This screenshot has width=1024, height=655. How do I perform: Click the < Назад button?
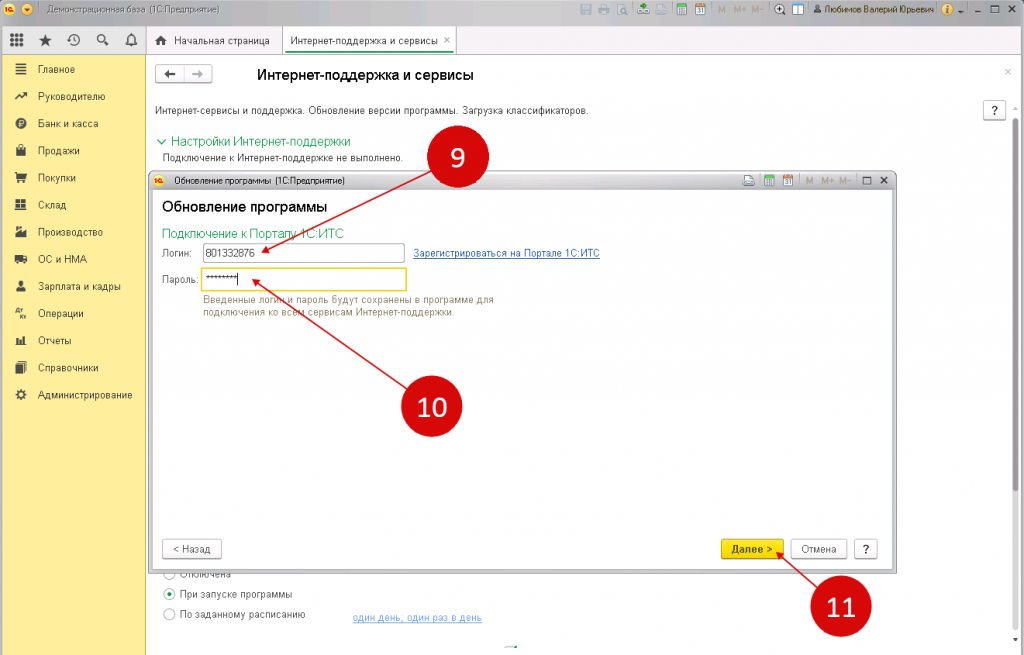[192, 549]
